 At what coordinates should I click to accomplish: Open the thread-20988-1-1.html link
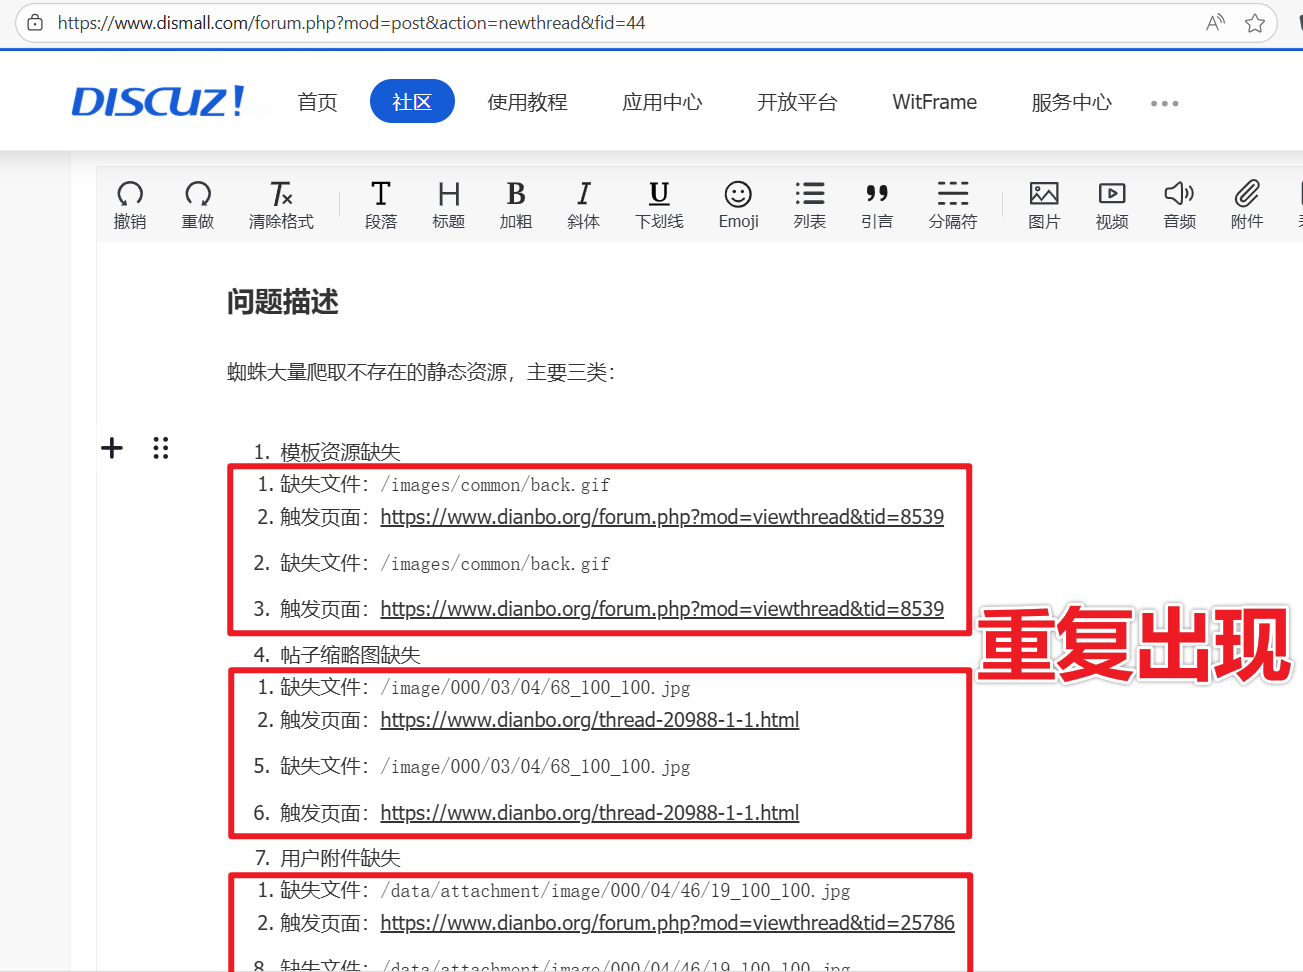(589, 720)
